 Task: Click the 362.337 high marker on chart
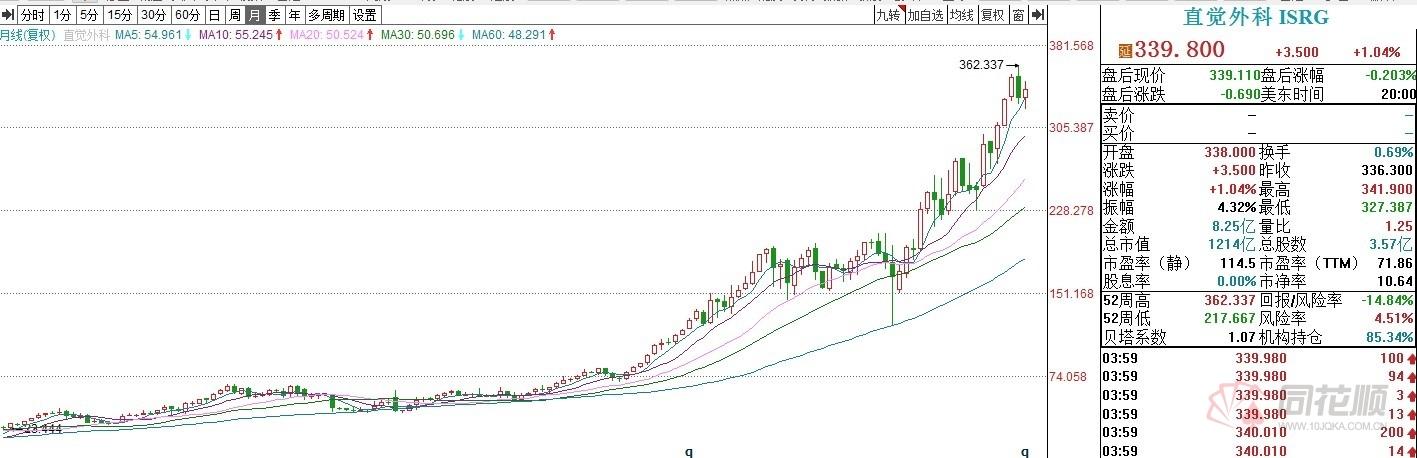980,65
